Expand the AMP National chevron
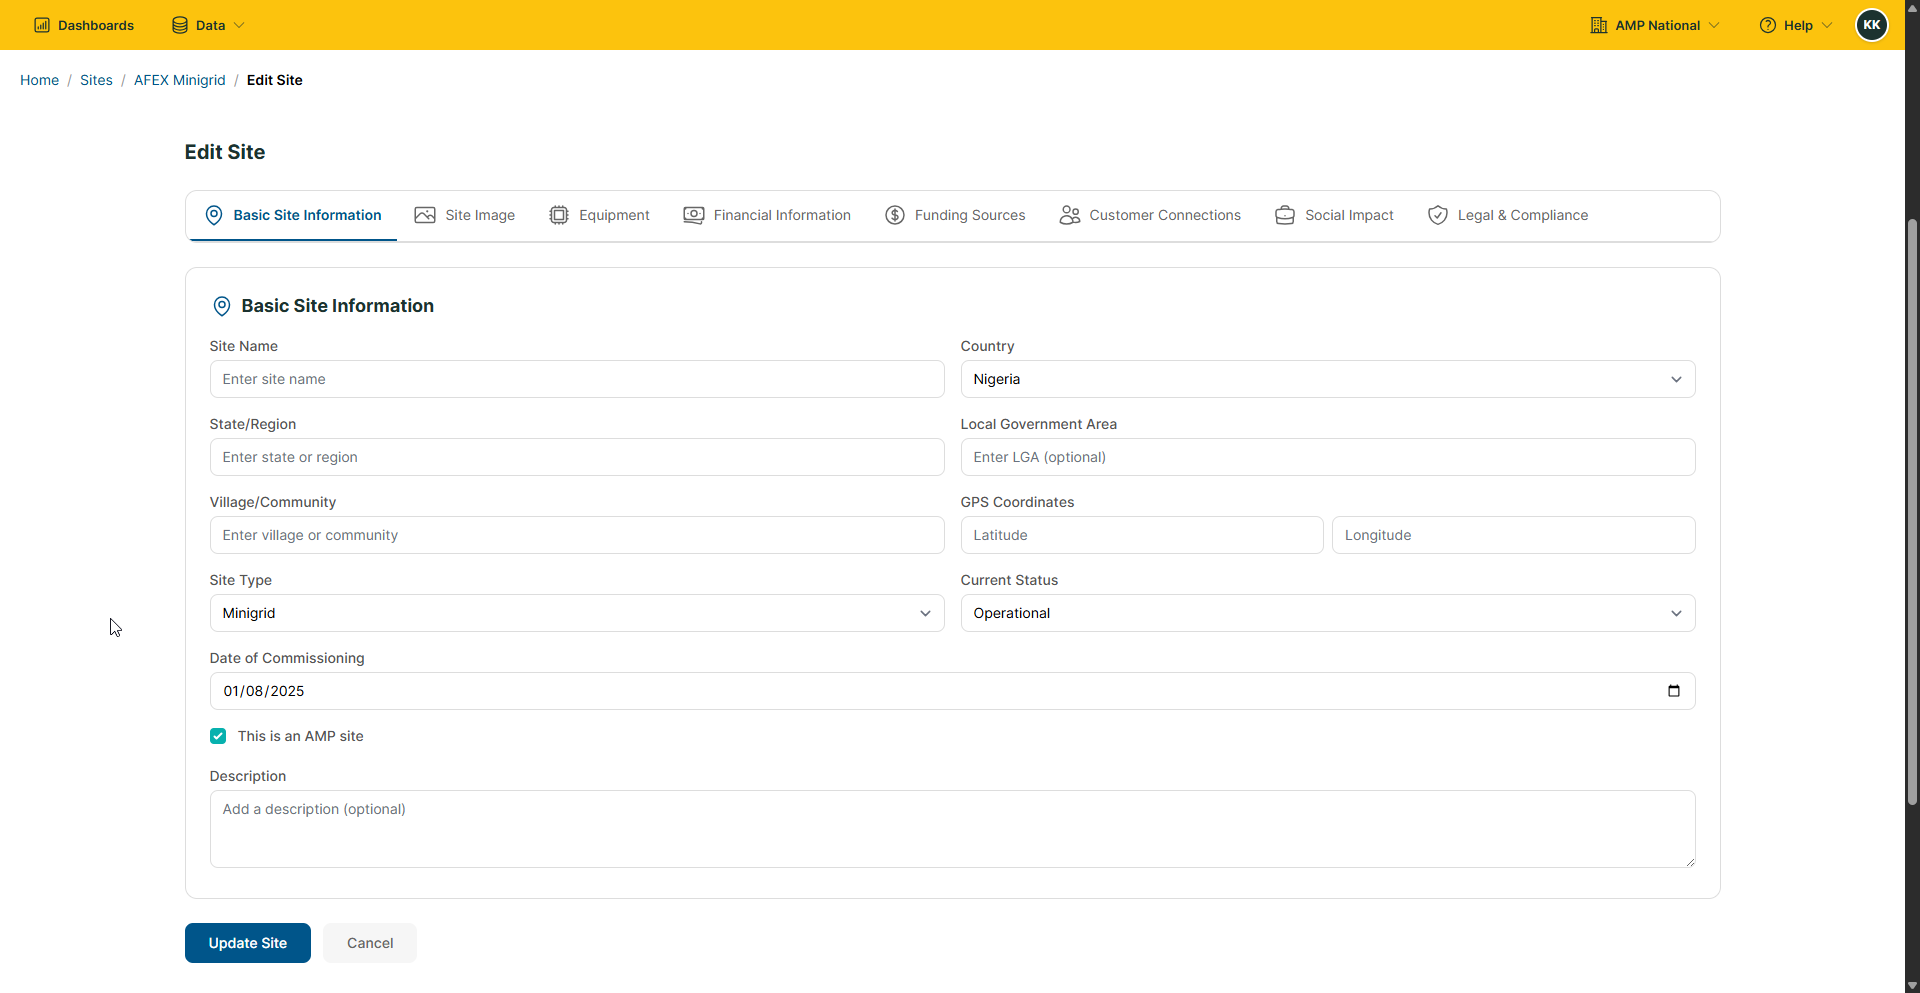 (x=1714, y=25)
